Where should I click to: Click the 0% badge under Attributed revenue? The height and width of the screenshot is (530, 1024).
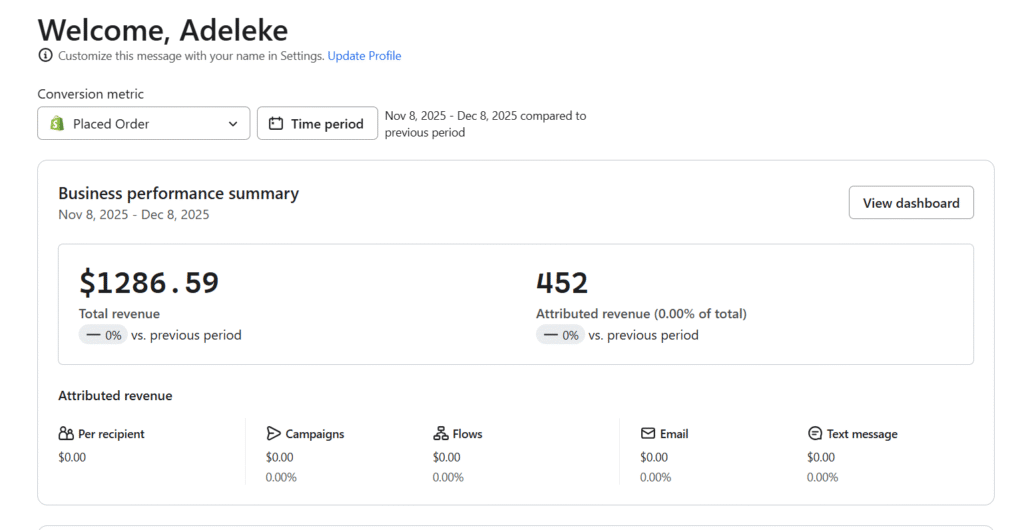[561, 335]
